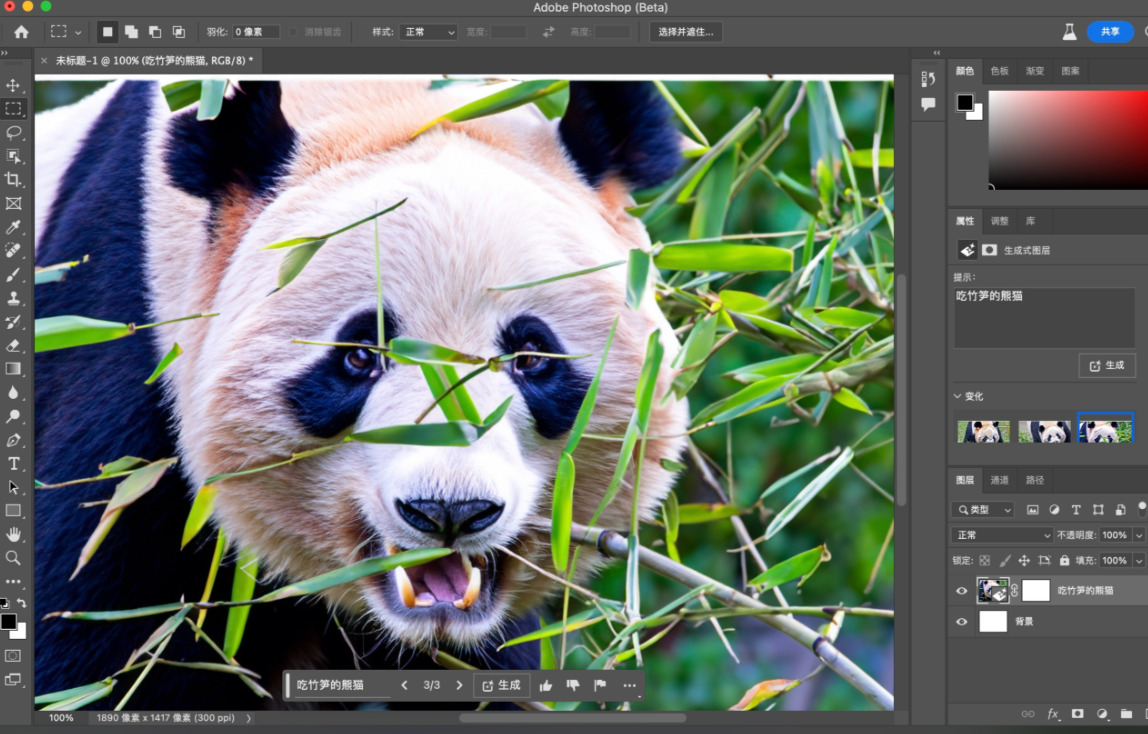Switch to the 通道 channels tab
The image size is (1148, 734).
click(x=999, y=480)
